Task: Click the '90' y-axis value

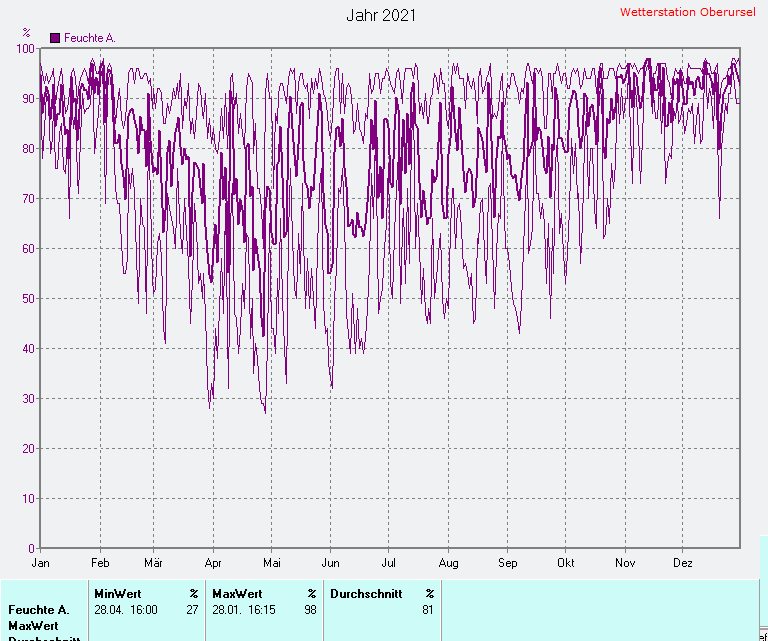Action: coord(28,98)
